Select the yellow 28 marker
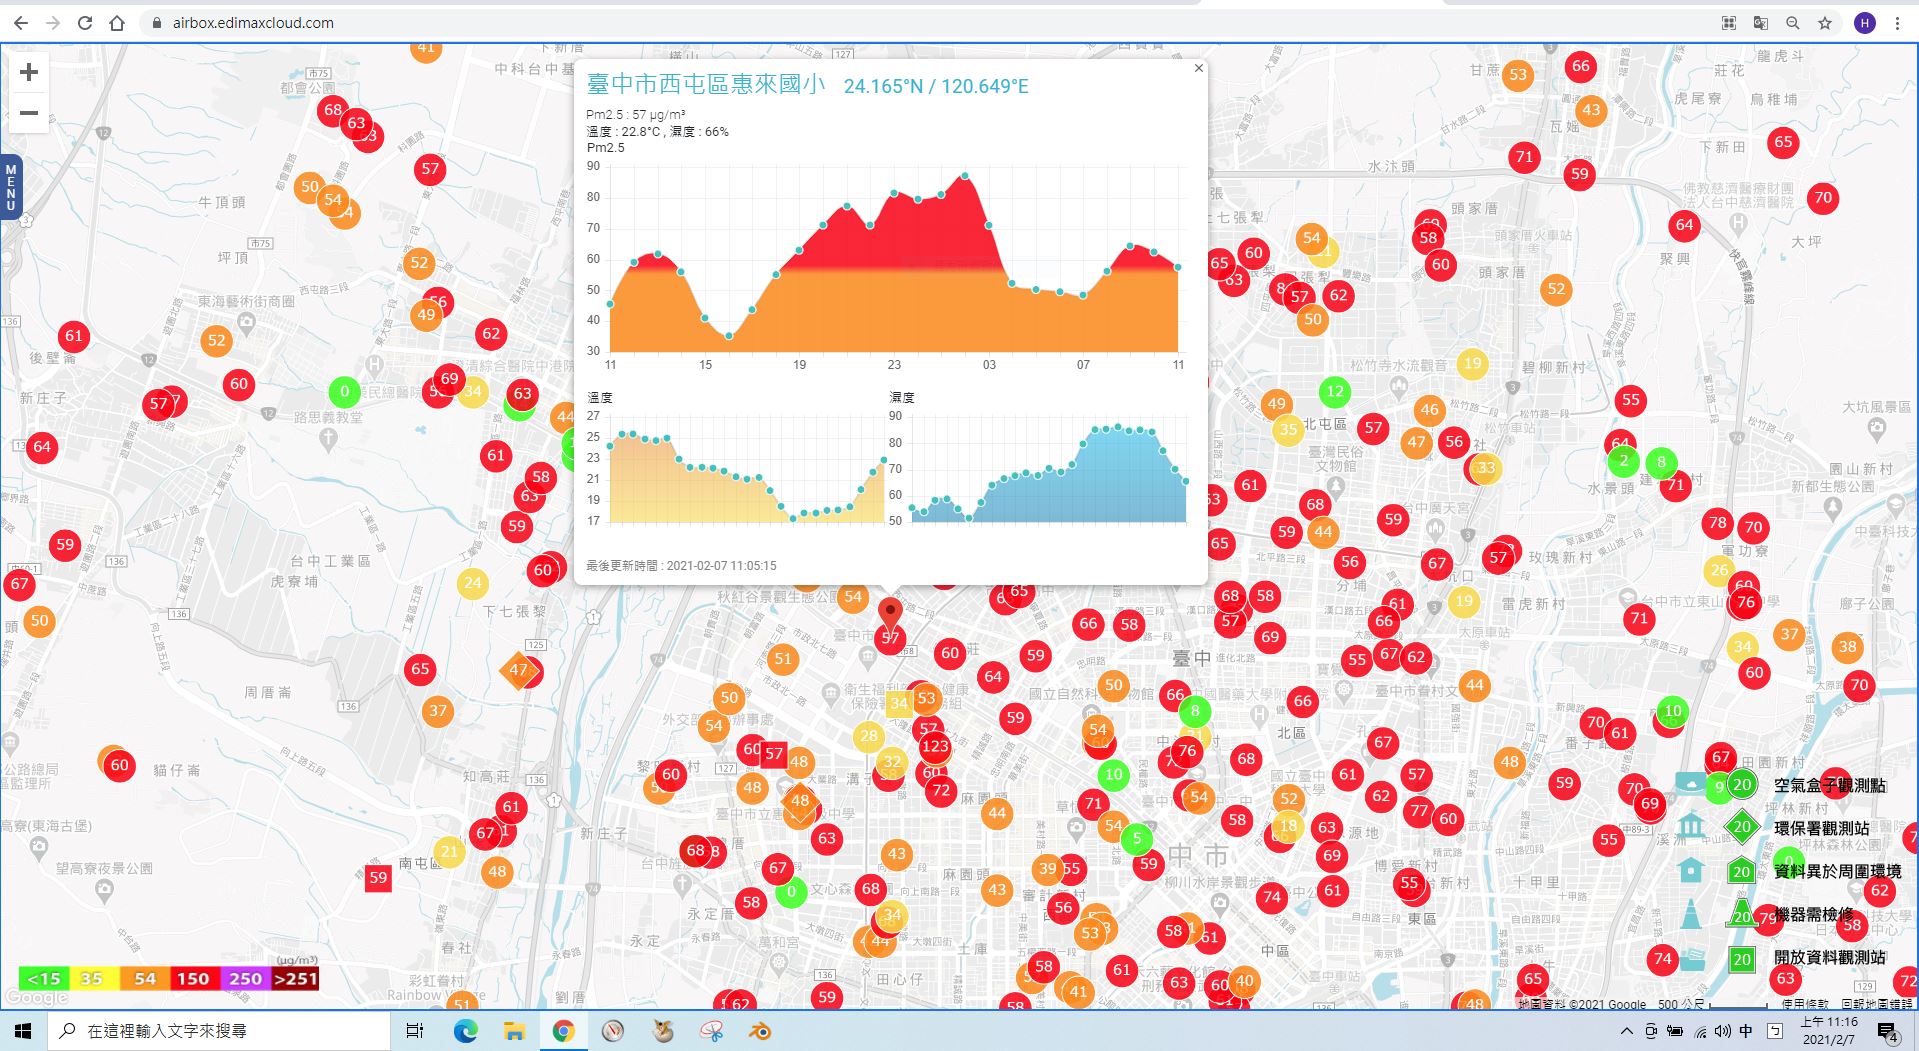 [869, 736]
